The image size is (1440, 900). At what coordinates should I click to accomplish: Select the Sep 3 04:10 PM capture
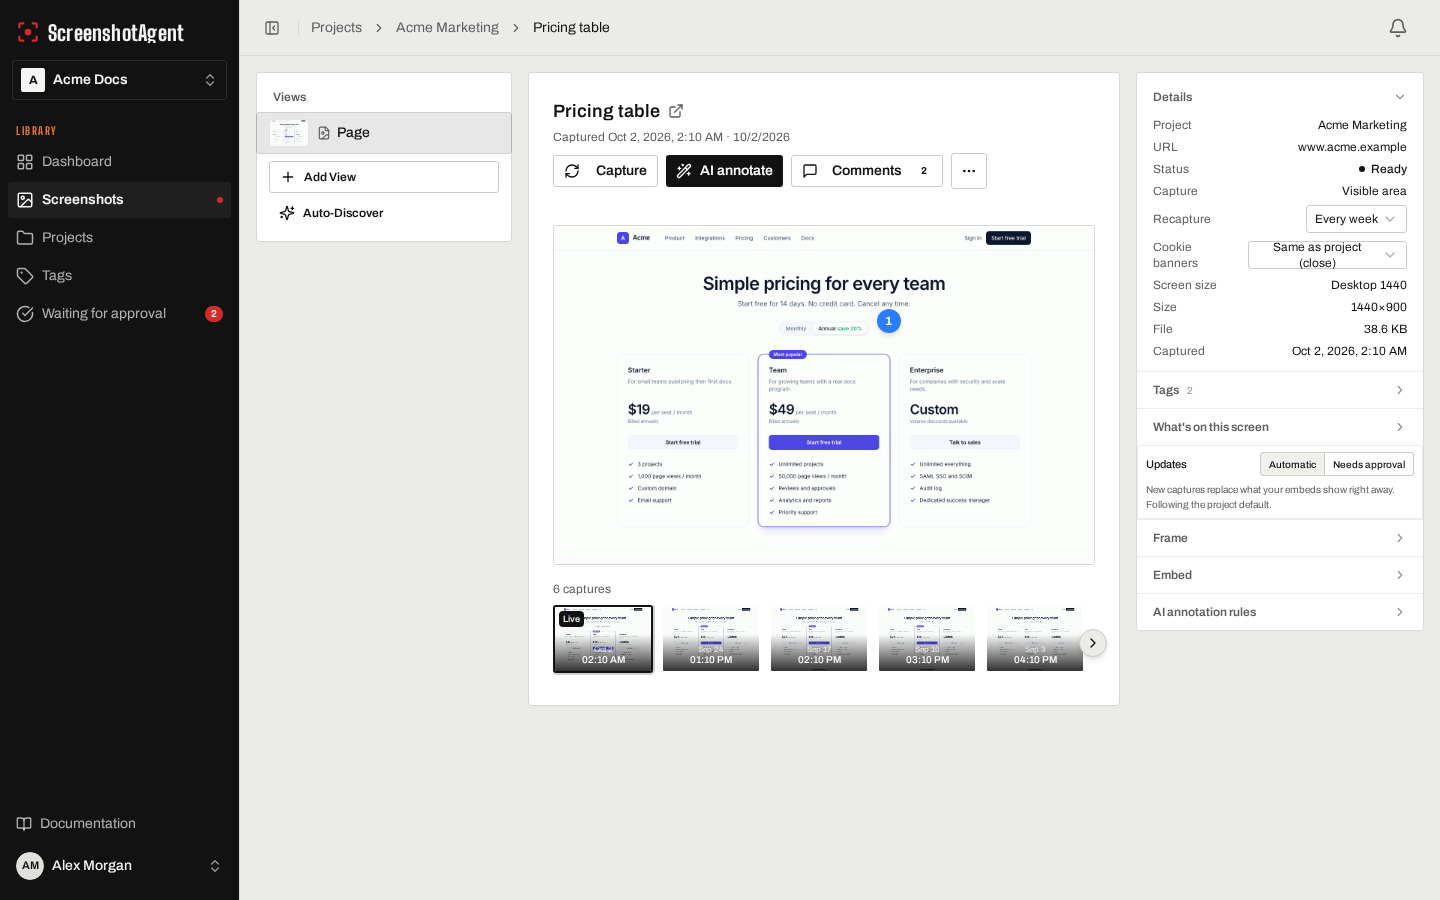pos(1035,639)
